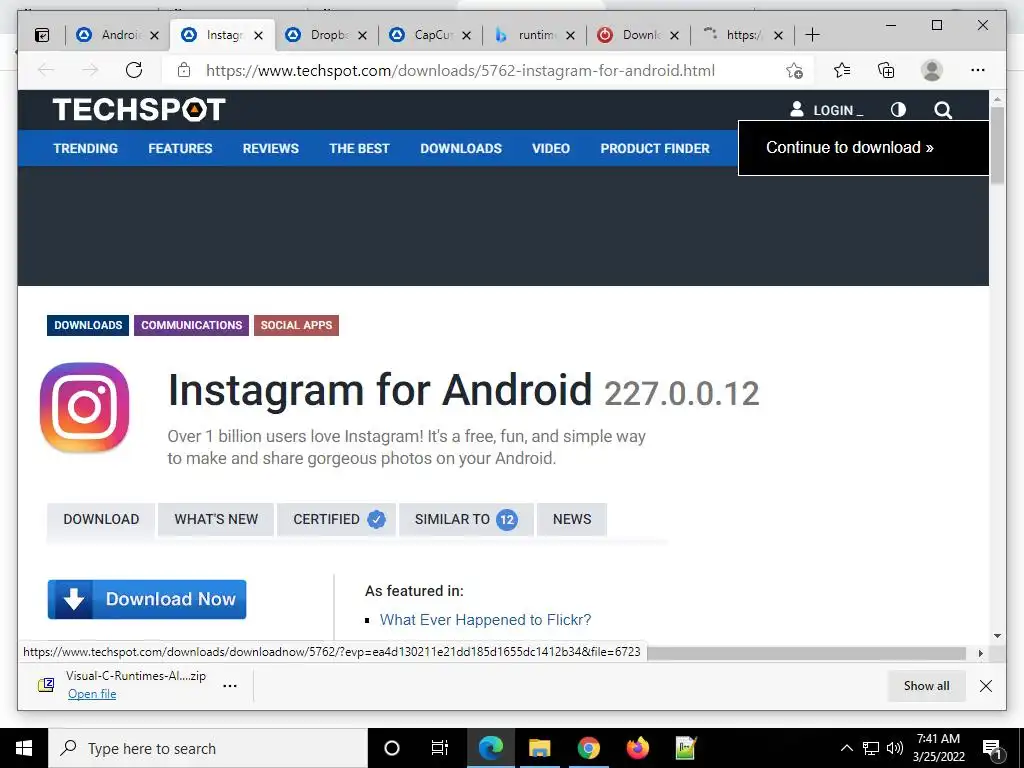
Task: Click Show all downloads button
Action: [x=926, y=686]
